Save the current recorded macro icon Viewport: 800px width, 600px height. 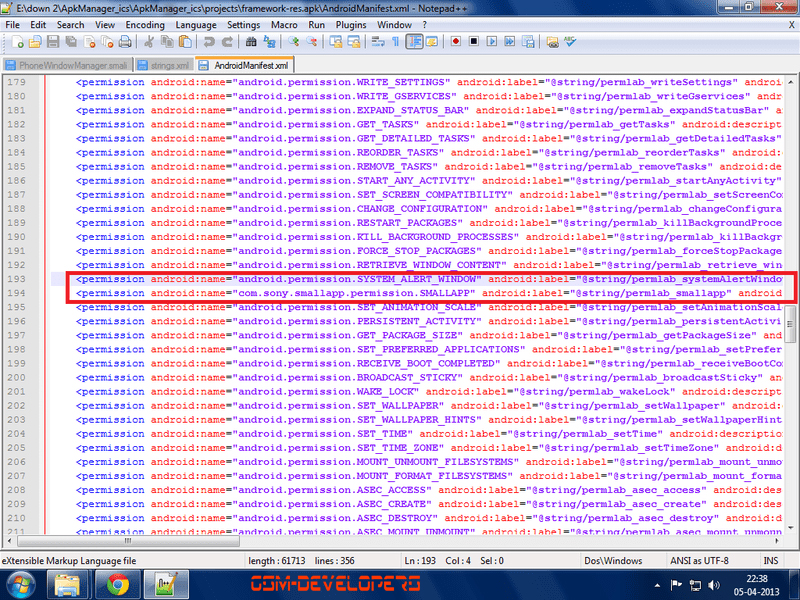528,42
